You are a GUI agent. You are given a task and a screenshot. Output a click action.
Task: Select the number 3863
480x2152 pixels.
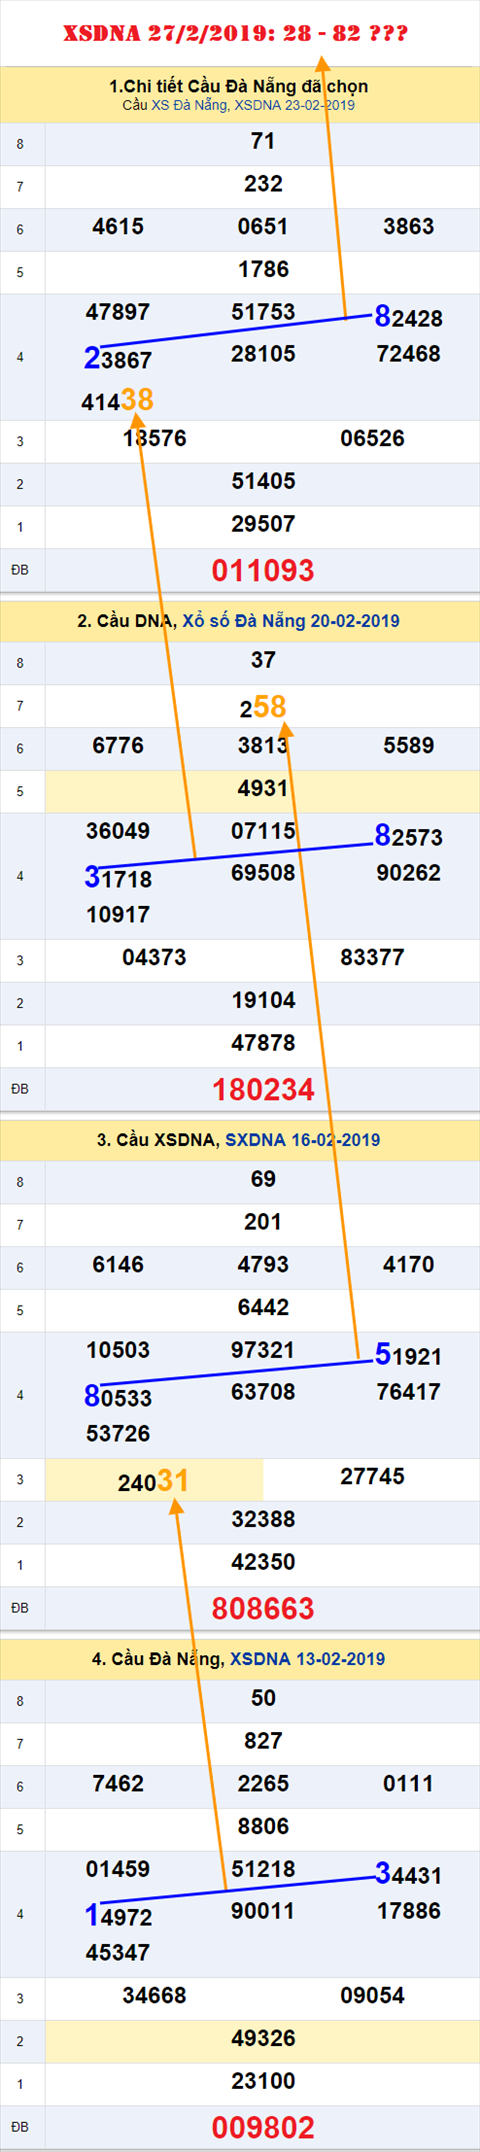[x=408, y=226]
